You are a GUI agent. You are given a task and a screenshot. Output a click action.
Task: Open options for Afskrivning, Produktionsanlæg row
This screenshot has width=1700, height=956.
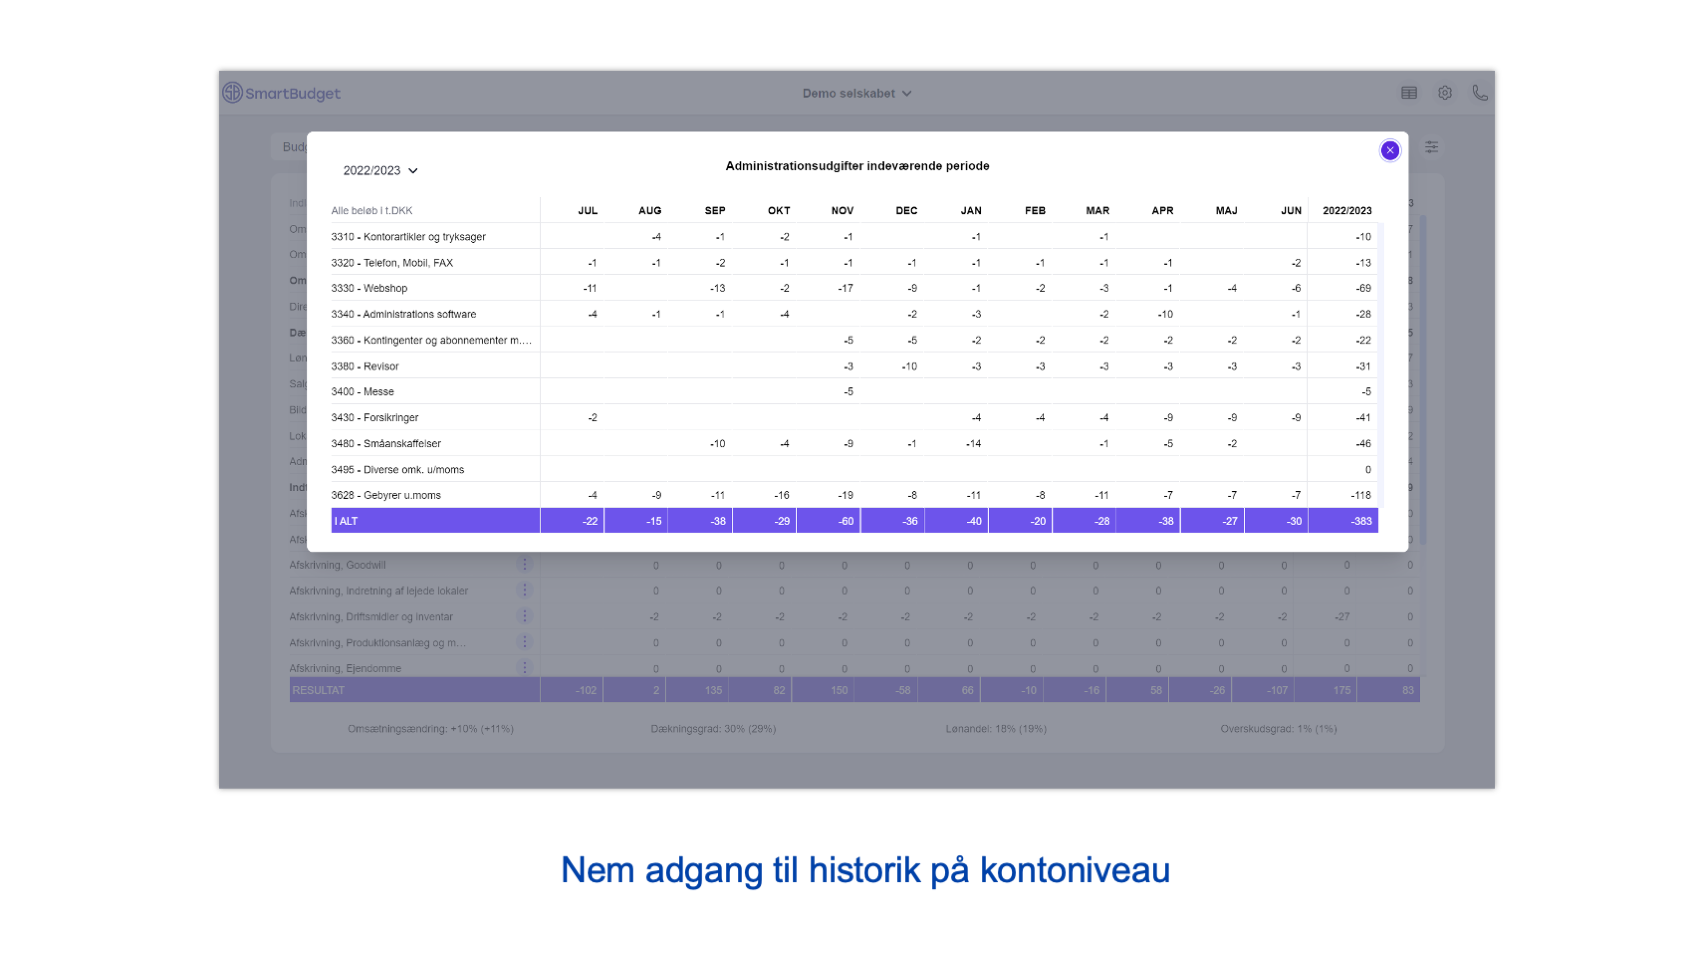pos(525,641)
